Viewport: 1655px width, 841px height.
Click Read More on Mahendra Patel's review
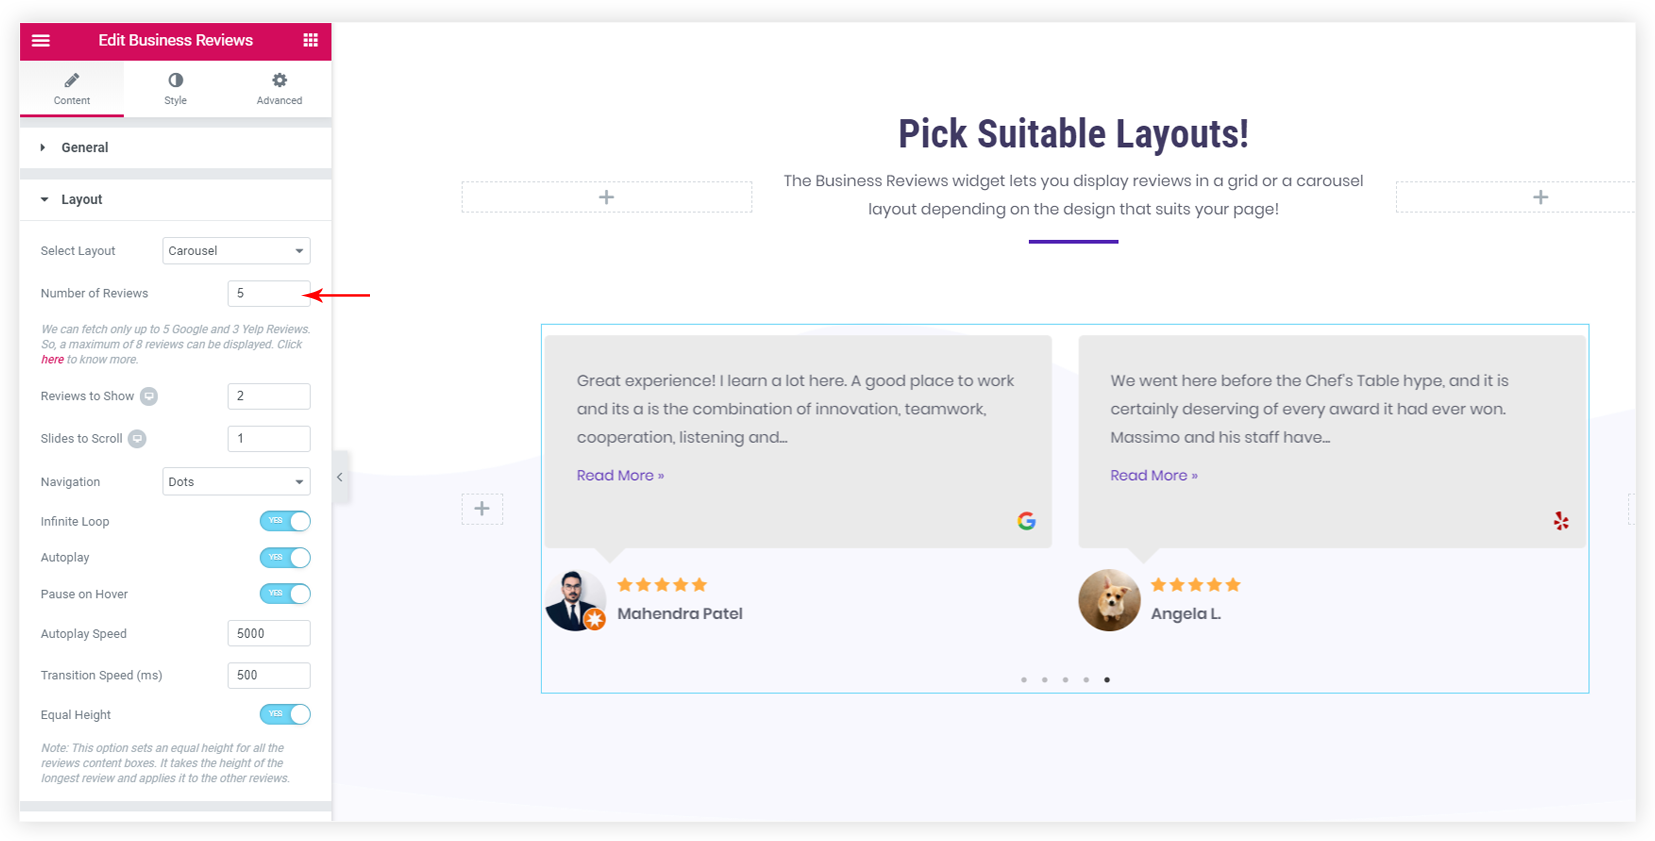[x=620, y=476]
